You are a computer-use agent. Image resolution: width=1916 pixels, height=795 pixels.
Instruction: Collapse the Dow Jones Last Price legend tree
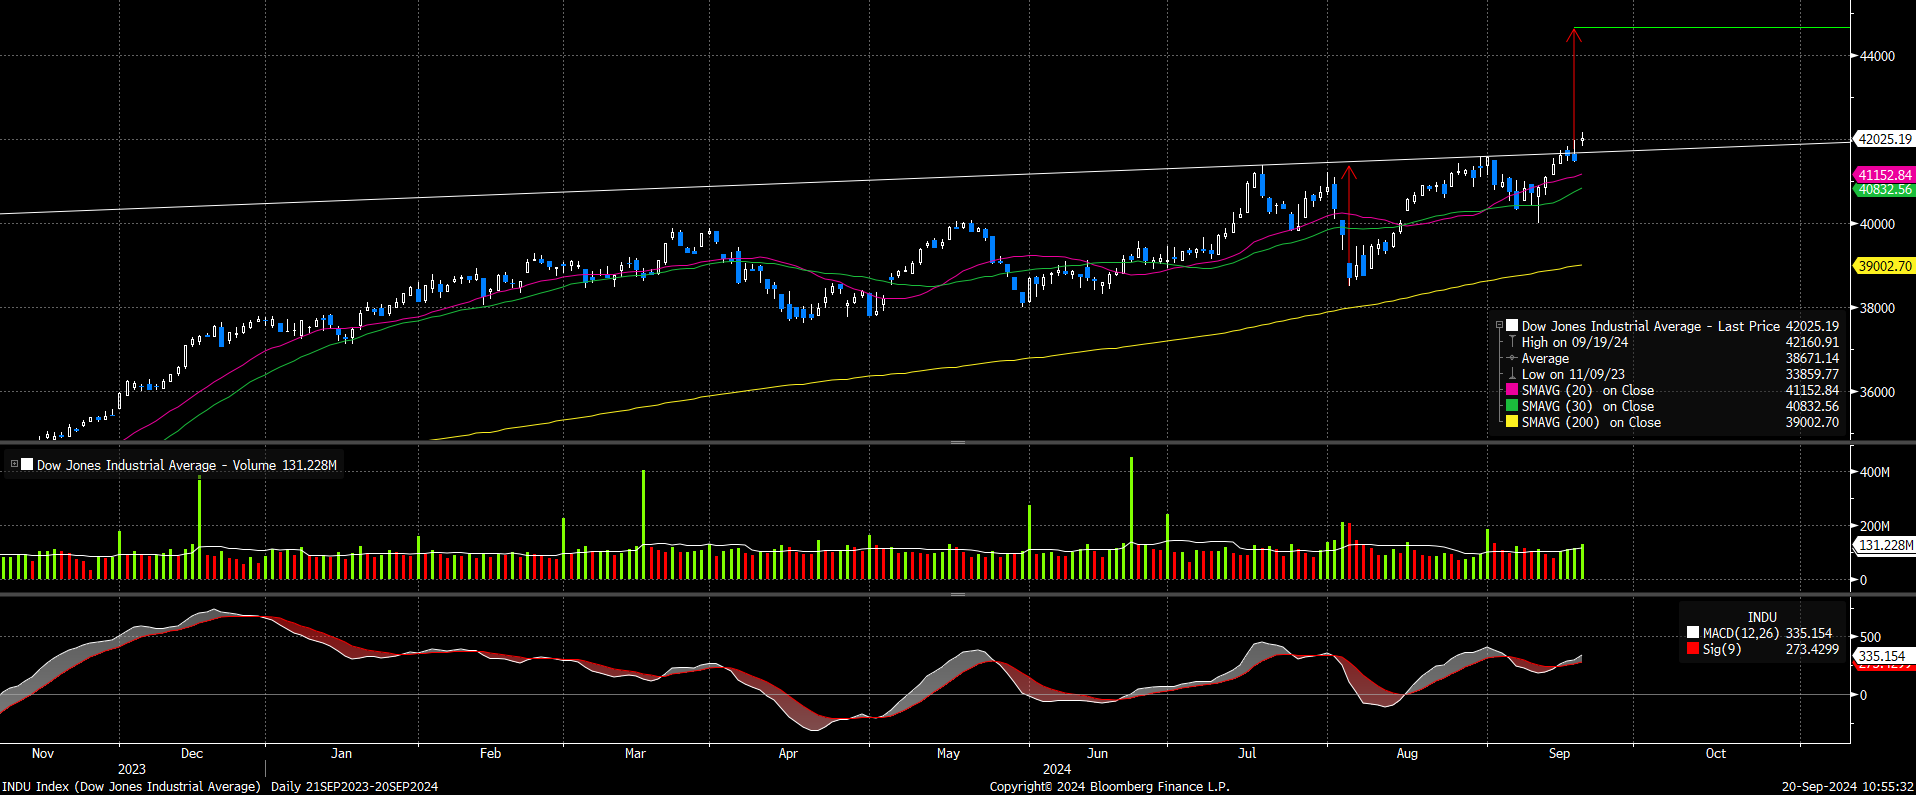[x=1499, y=326]
